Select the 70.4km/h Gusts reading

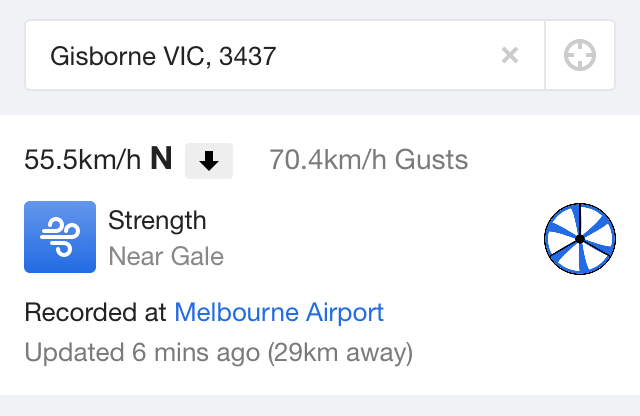pyautogui.click(x=369, y=159)
